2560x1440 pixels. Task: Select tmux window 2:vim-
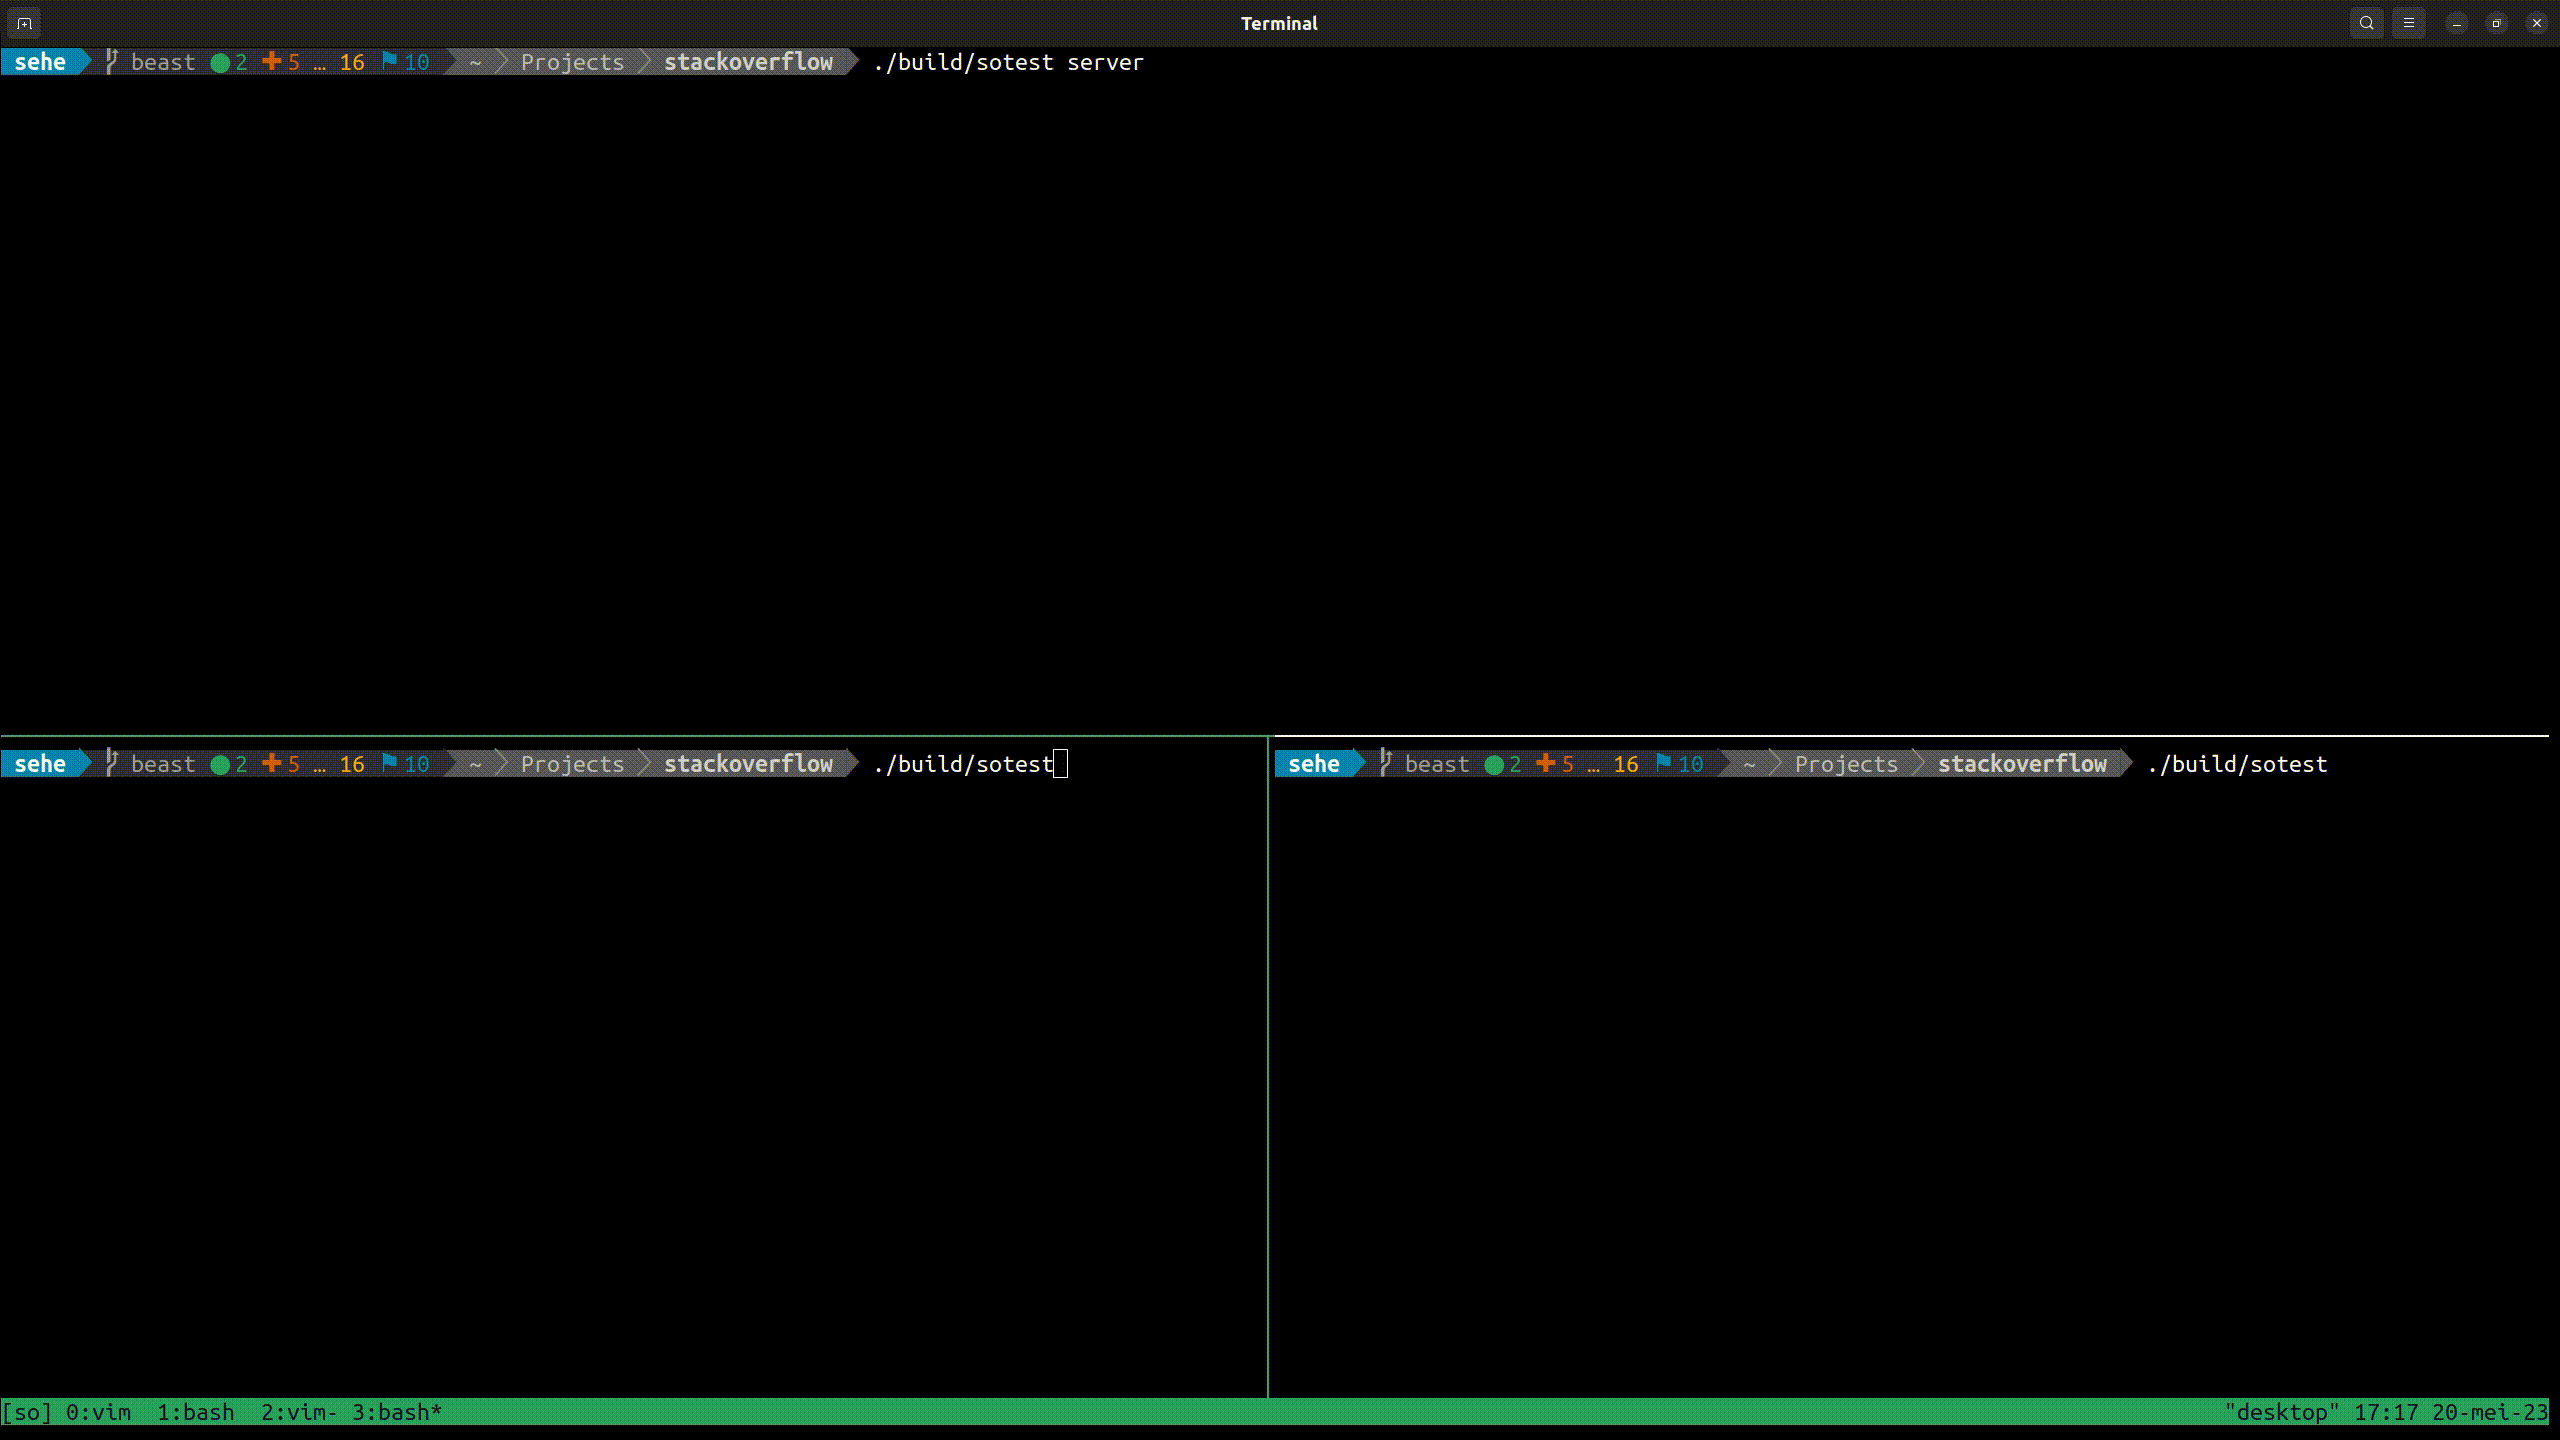(x=297, y=1412)
